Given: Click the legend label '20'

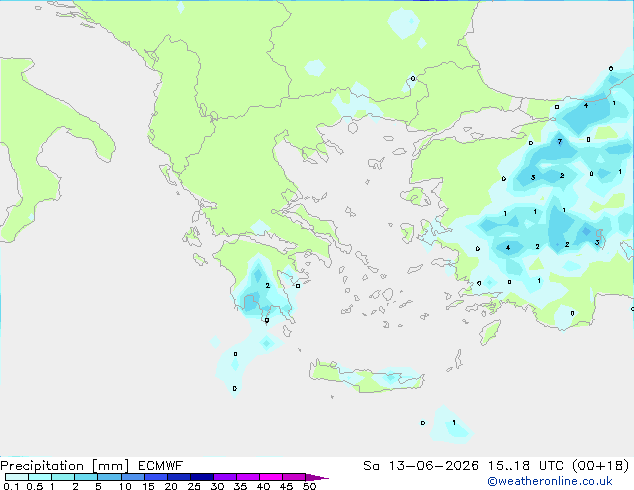Looking at the screenshot, I should (x=171, y=486).
